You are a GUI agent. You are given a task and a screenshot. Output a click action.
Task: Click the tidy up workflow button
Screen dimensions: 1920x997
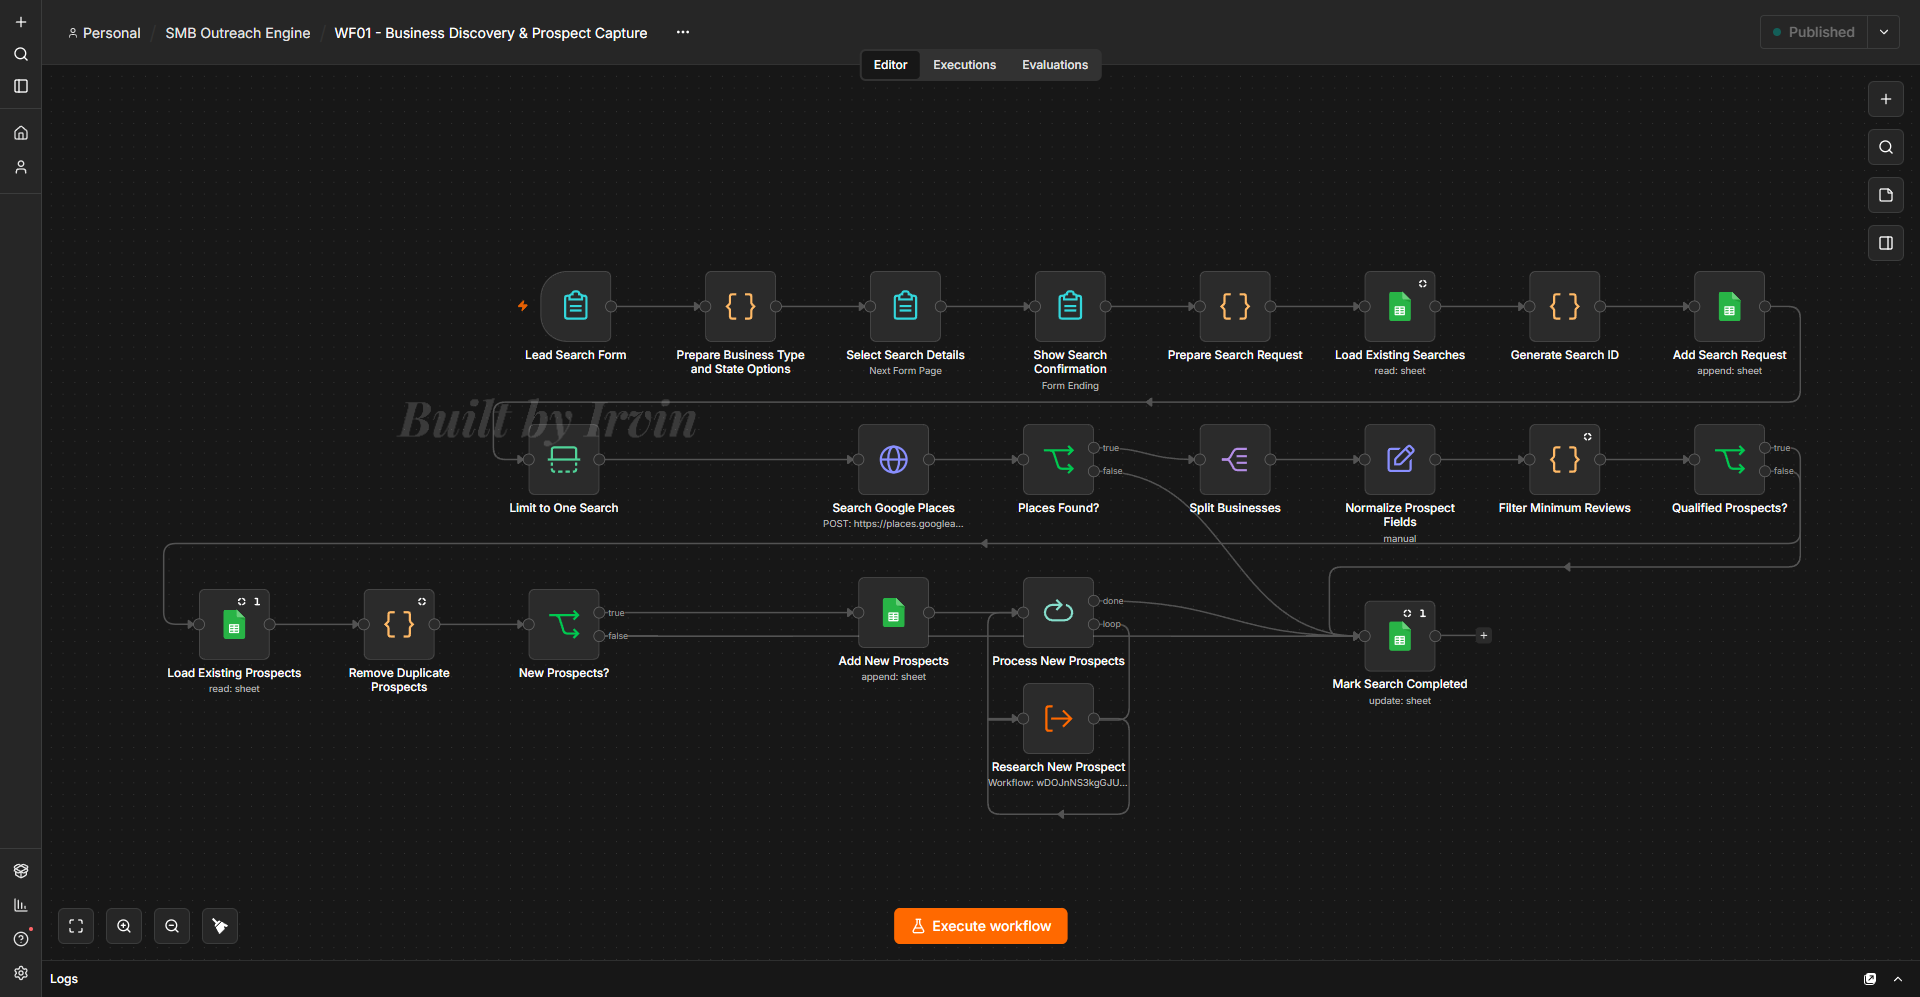click(x=220, y=926)
